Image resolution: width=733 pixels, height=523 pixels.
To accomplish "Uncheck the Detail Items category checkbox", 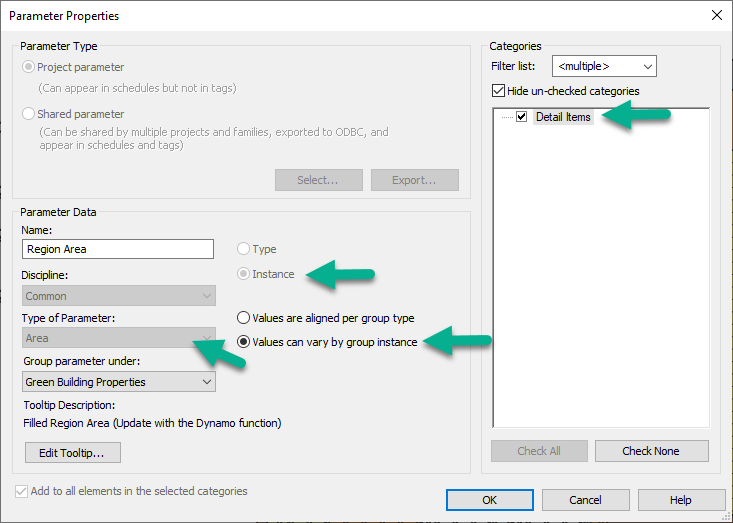I will click(x=521, y=117).
